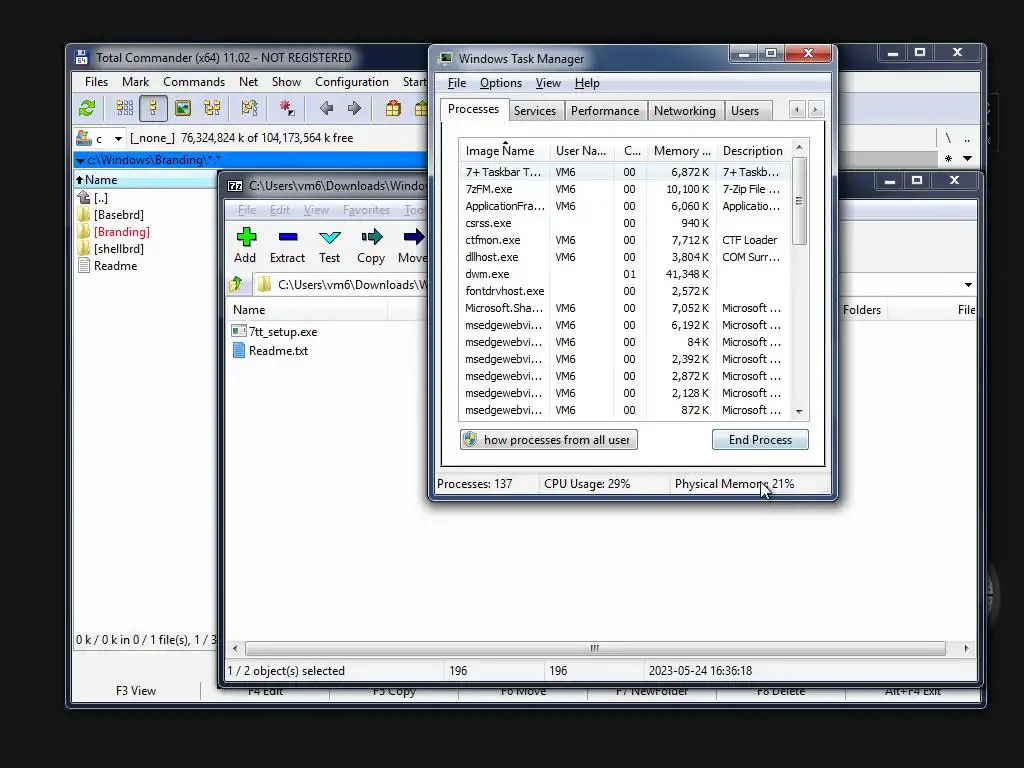Select the full details view icon
Viewport: 1024px width, 768px height.
153,108
